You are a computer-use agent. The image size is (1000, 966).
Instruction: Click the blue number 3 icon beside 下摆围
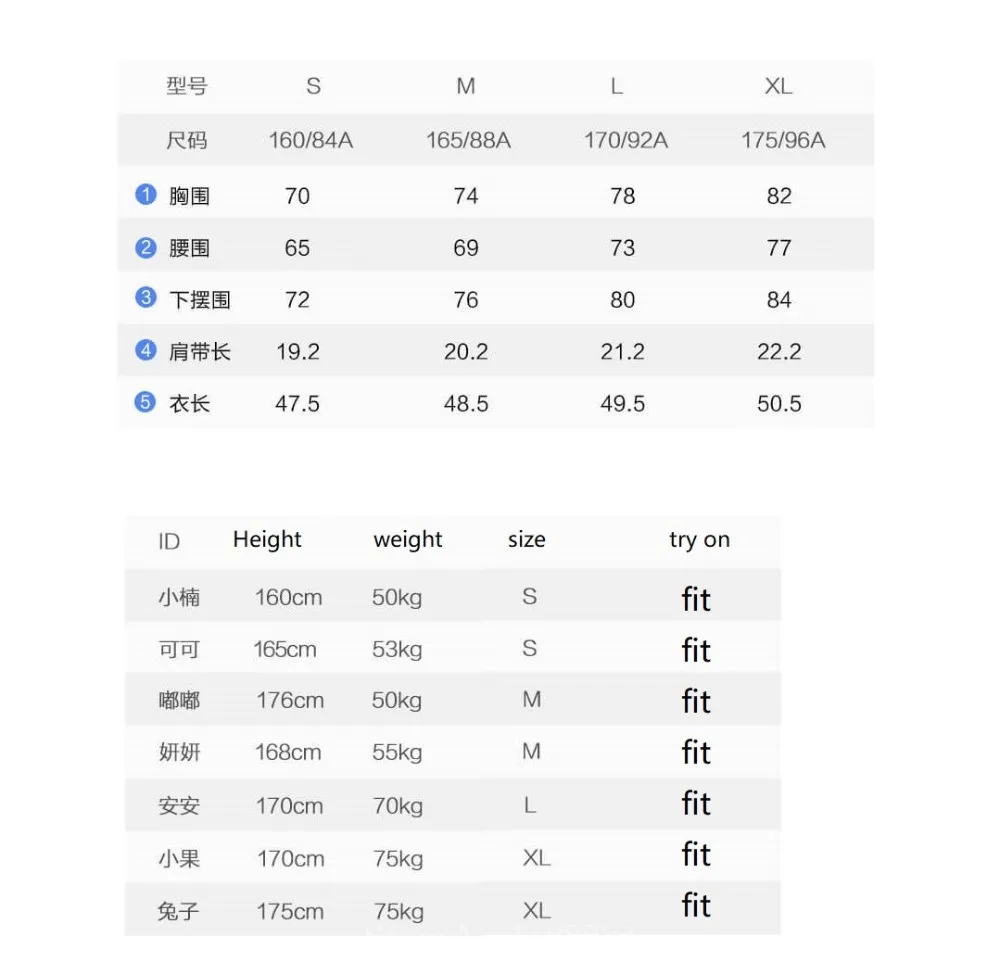[x=146, y=297]
